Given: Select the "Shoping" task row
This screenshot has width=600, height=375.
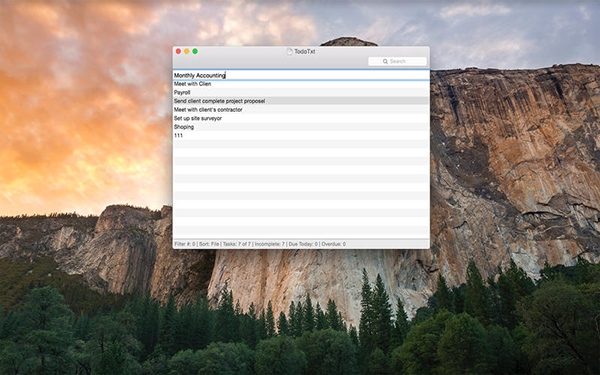Looking at the screenshot, I should [301, 127].
